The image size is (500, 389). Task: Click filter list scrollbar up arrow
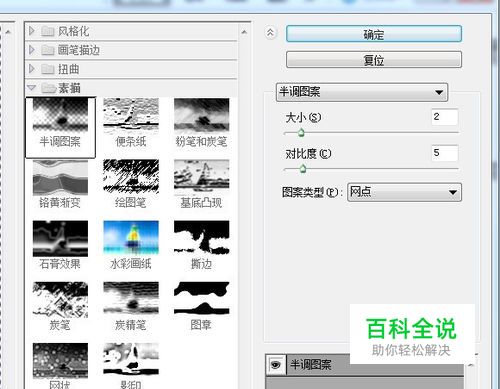244,32
